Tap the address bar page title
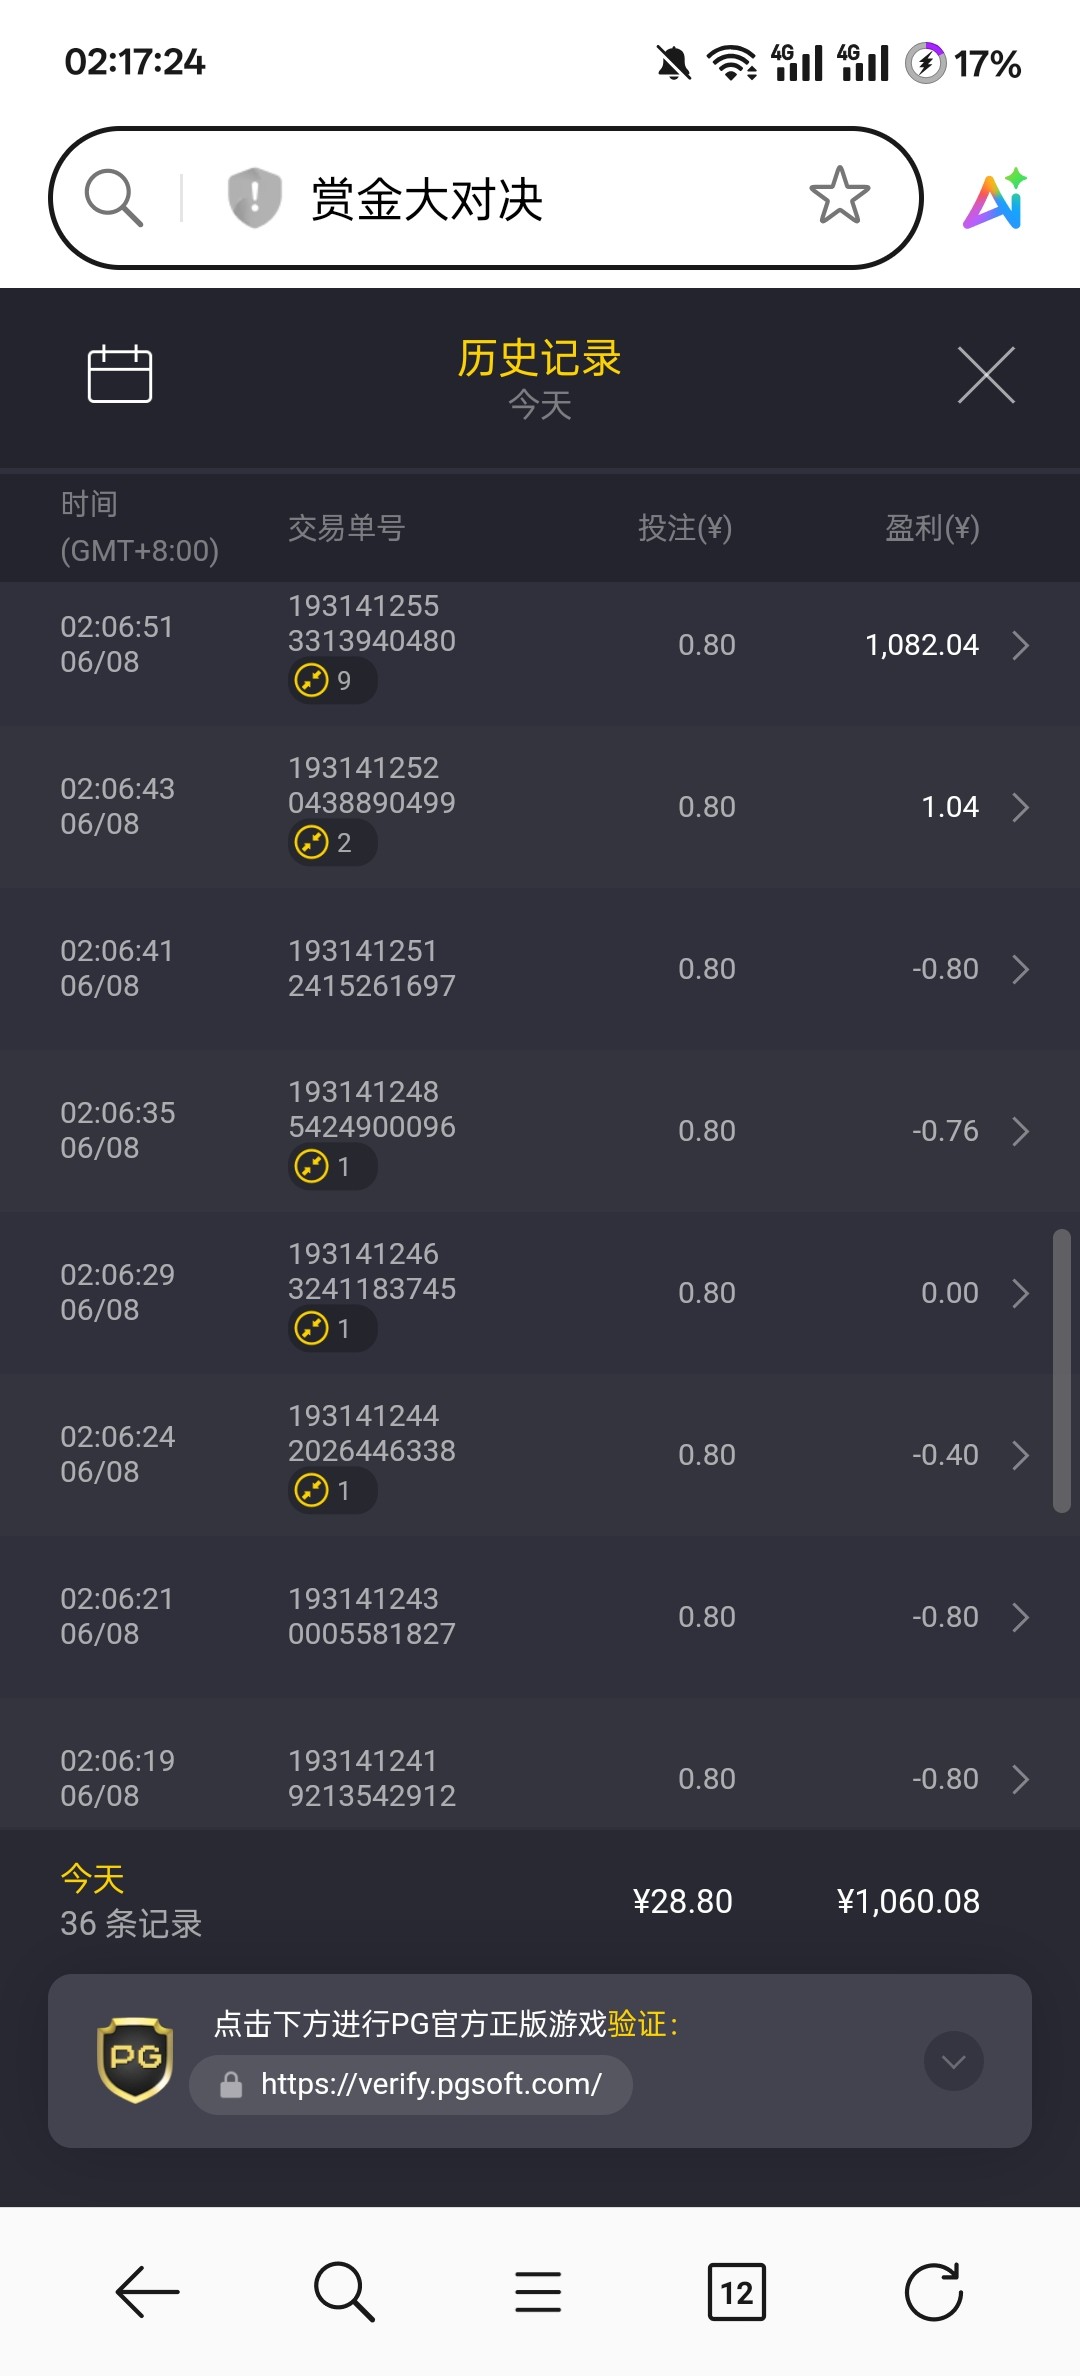The height and width of the screenshot is (2376, 1080). pyautogui.click(x=427, y=199)
